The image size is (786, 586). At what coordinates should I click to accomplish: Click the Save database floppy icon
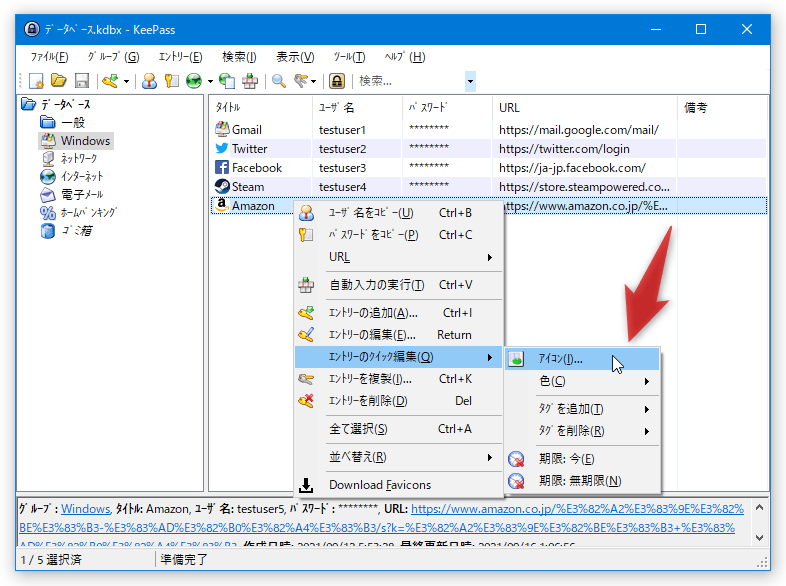82,81
